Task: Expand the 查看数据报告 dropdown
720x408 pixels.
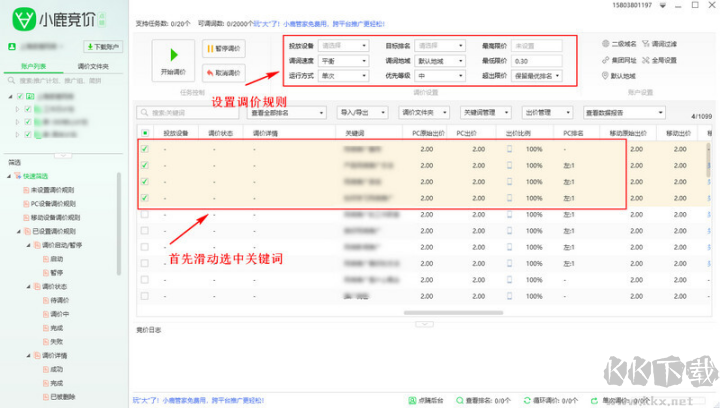Action: coord(623,113)
